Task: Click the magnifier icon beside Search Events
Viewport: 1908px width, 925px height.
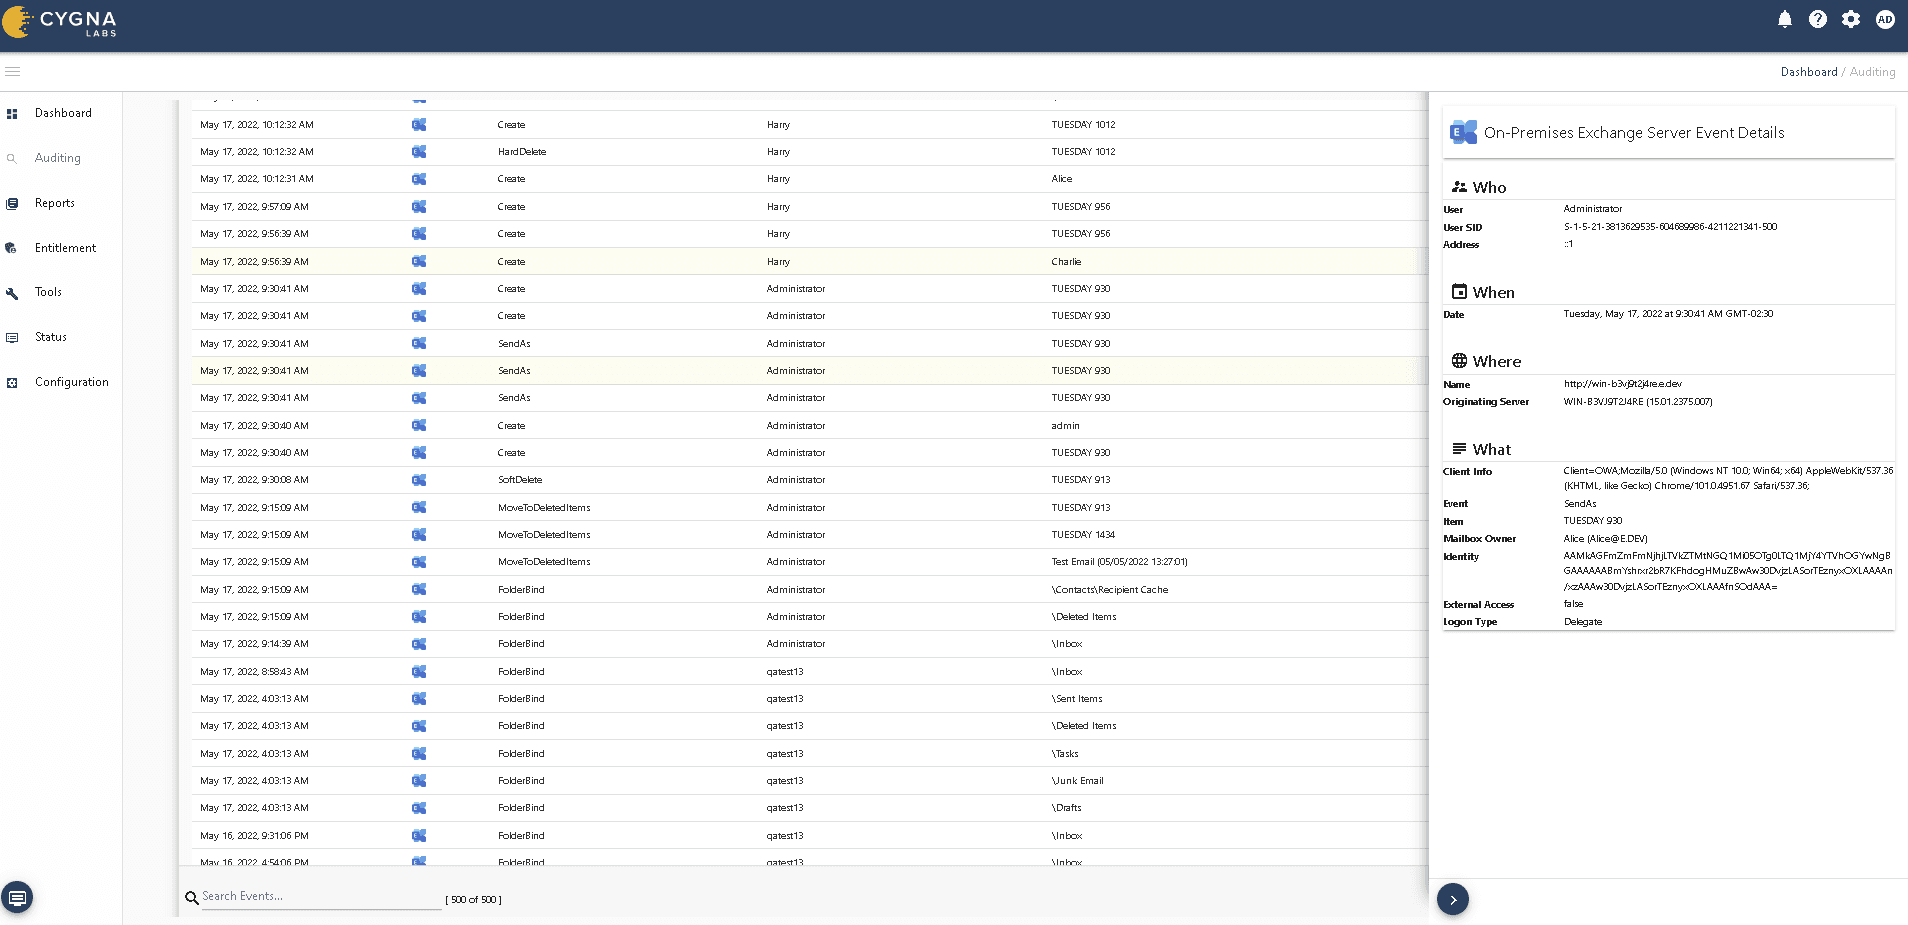Action: (x=192, y=898)
